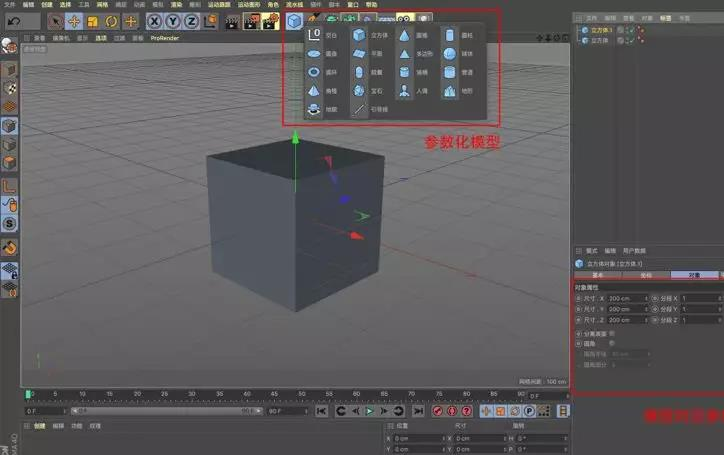Activate the Scale tool
Image resolution: width=724 pixels, height=455 pixels.
[93, 21]
